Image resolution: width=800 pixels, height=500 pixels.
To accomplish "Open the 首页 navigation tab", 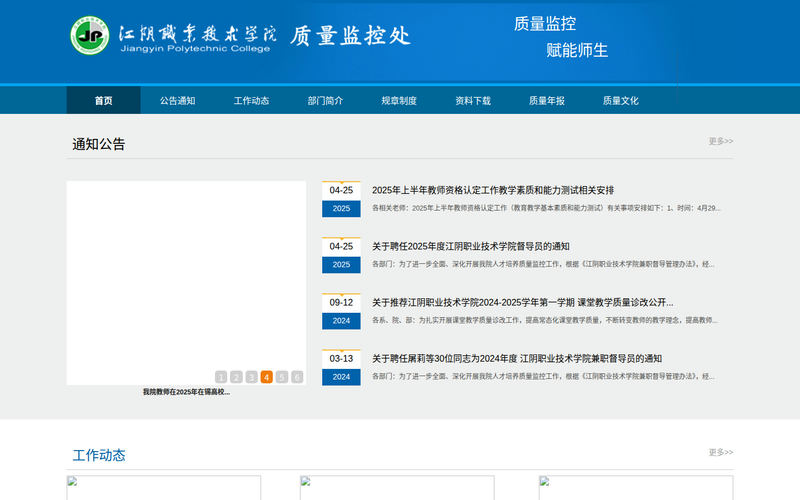I will coord(104,101).
